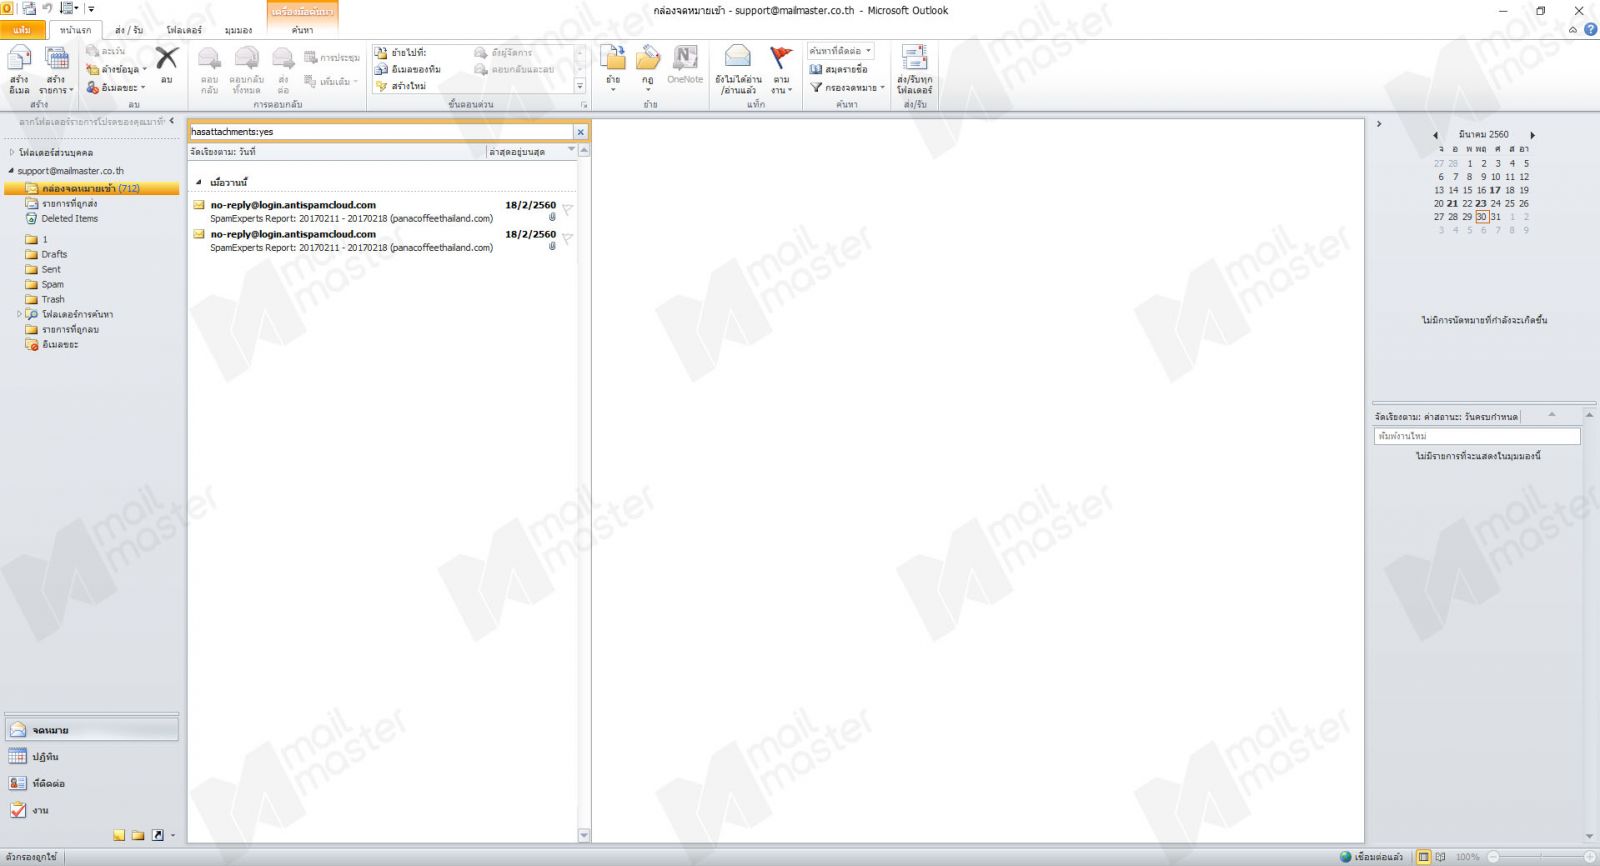Expand the Quick Steps gallery
The image size is (1600, 866).
(580, 86)
